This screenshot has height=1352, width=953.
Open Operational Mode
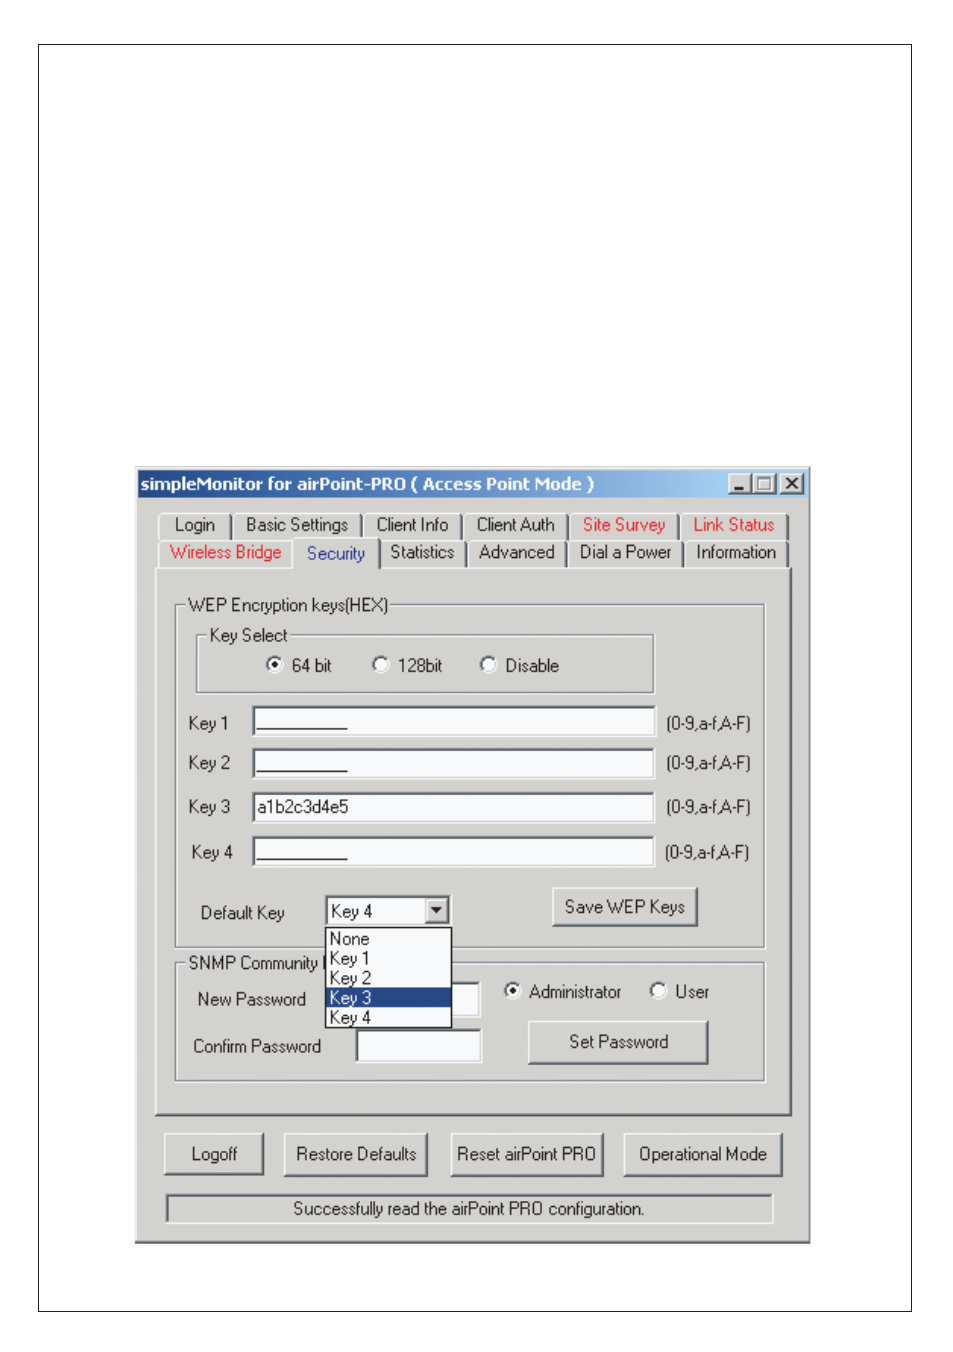[703, 1154]
